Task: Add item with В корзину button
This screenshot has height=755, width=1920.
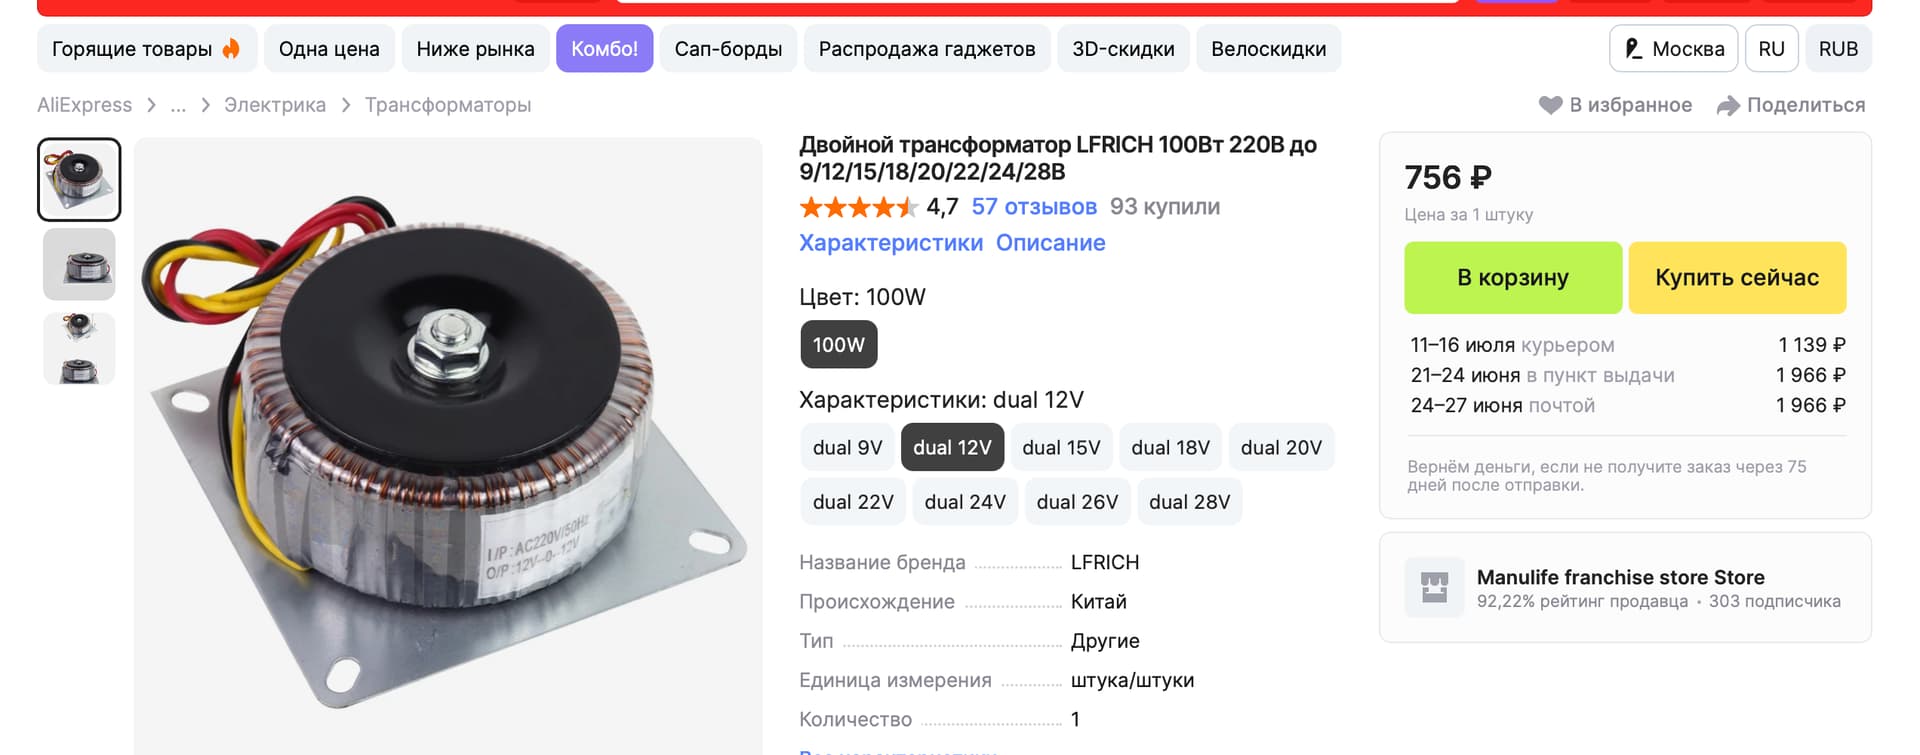Action: (1513, 278)
